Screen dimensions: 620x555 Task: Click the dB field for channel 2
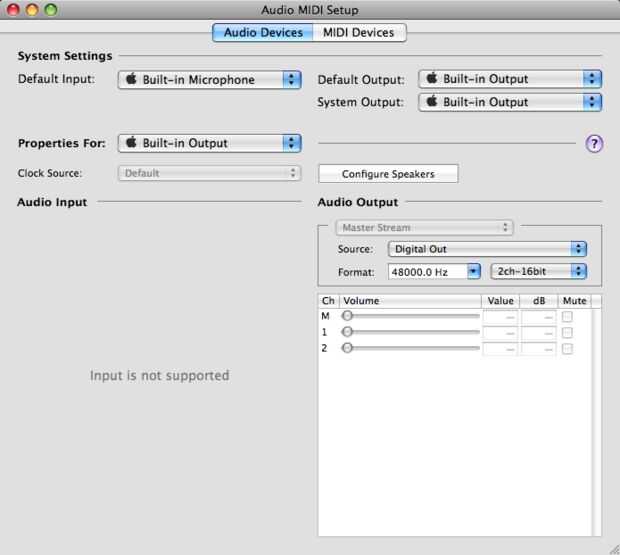(x=538, y=349)
